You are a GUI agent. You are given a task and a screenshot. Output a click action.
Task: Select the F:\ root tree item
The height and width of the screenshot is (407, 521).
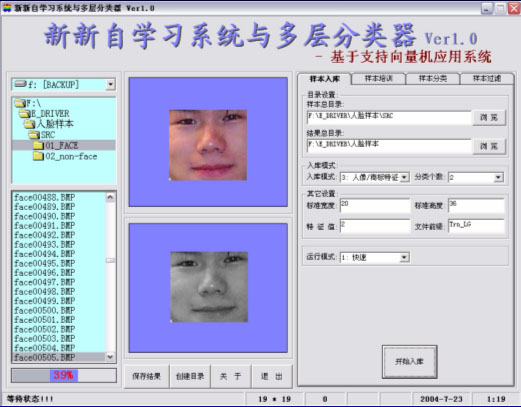pyautogui.click(x=28, y=103)
